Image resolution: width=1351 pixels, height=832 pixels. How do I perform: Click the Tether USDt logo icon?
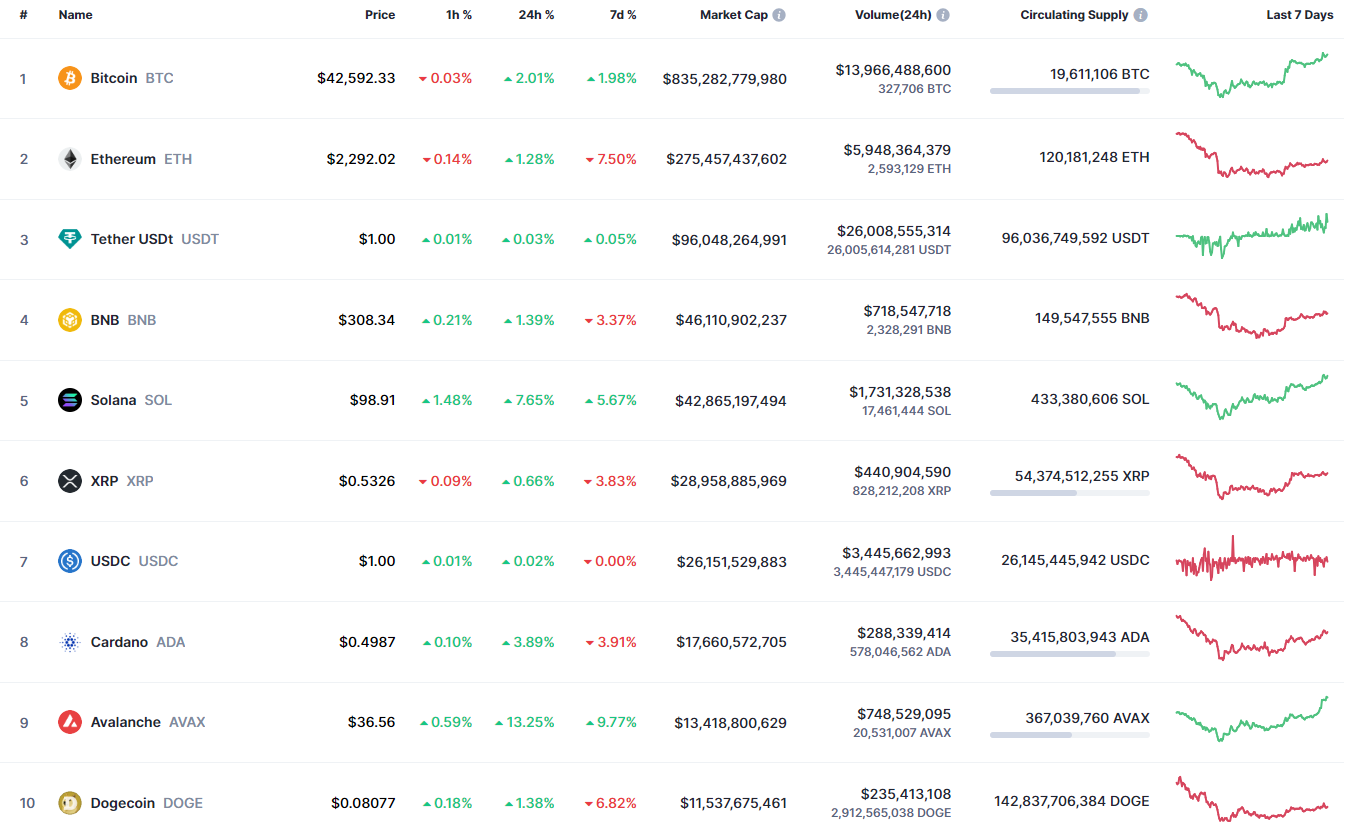point(70,239)
